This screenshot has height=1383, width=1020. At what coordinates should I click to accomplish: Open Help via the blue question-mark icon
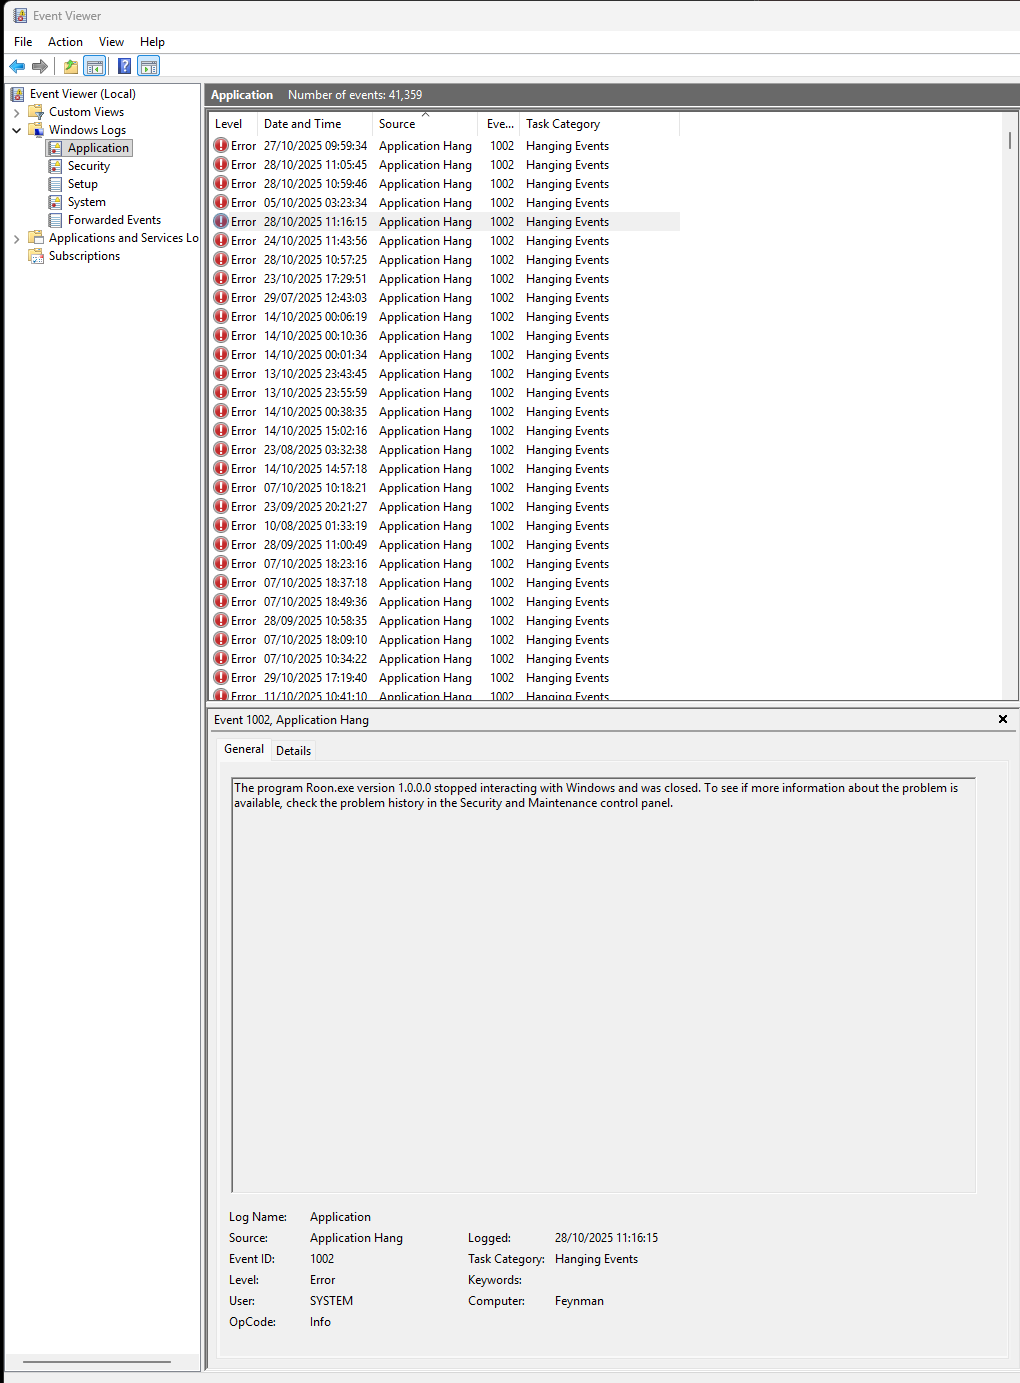[x=124, y=67]
